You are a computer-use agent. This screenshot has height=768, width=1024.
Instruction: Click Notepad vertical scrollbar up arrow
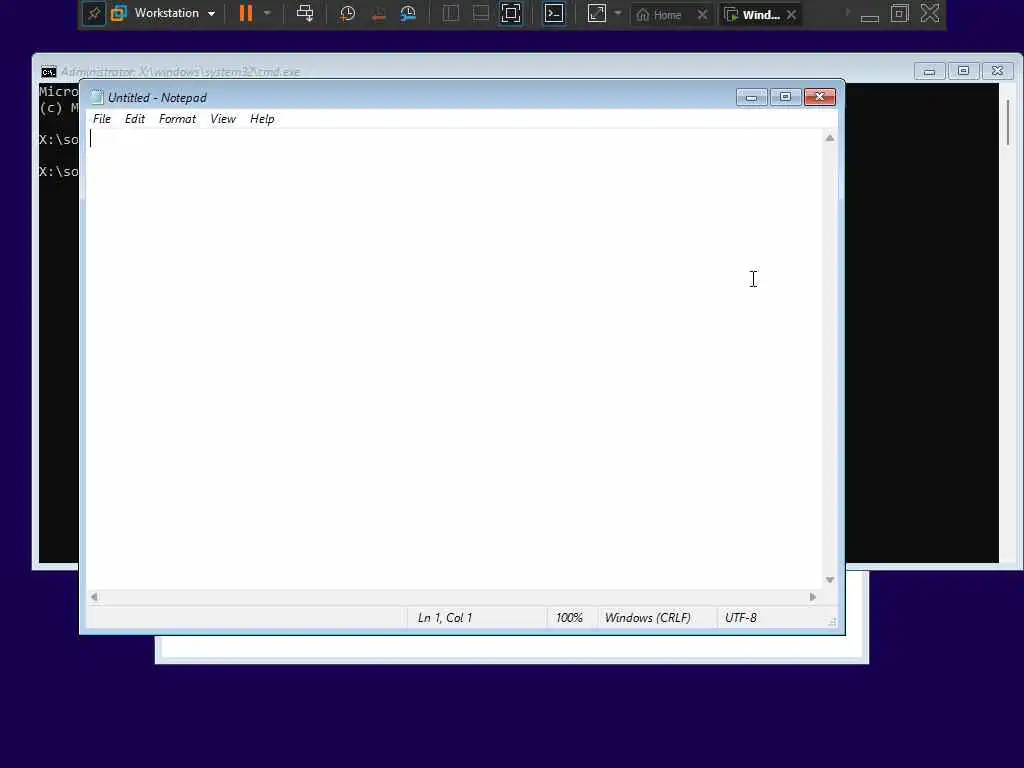coord(829,138)
